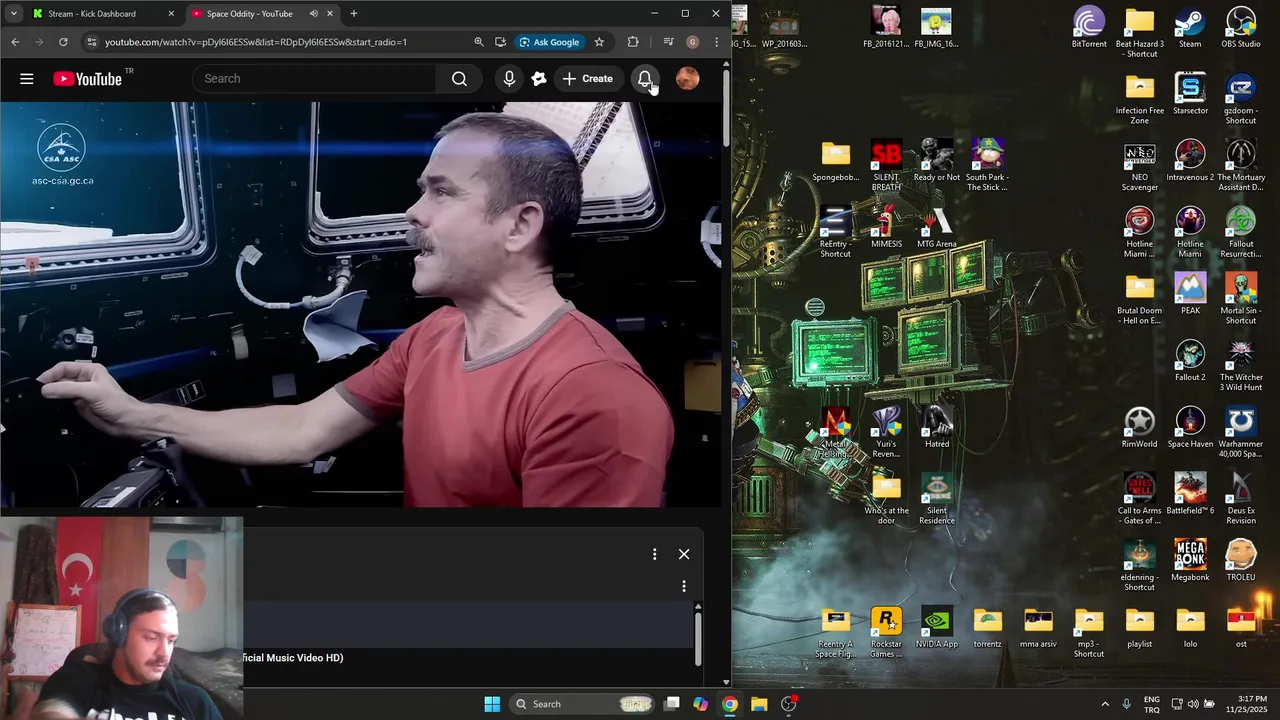The height and width of the screenshot is (720, 1280).
Task: View site information icon in address bar
Action: [91, 42]
